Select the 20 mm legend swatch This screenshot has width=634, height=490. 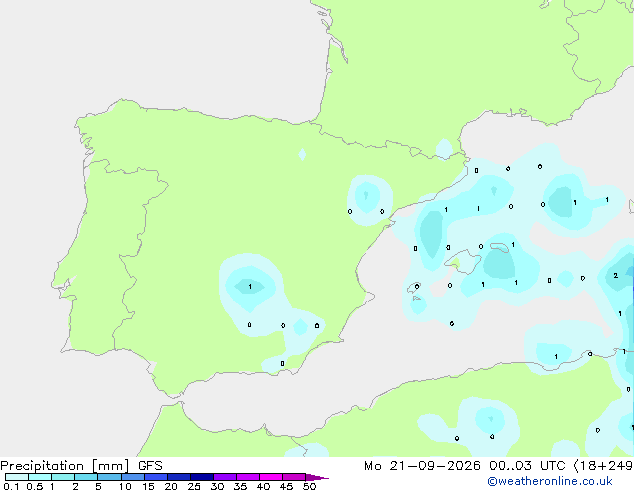[179, 477]
